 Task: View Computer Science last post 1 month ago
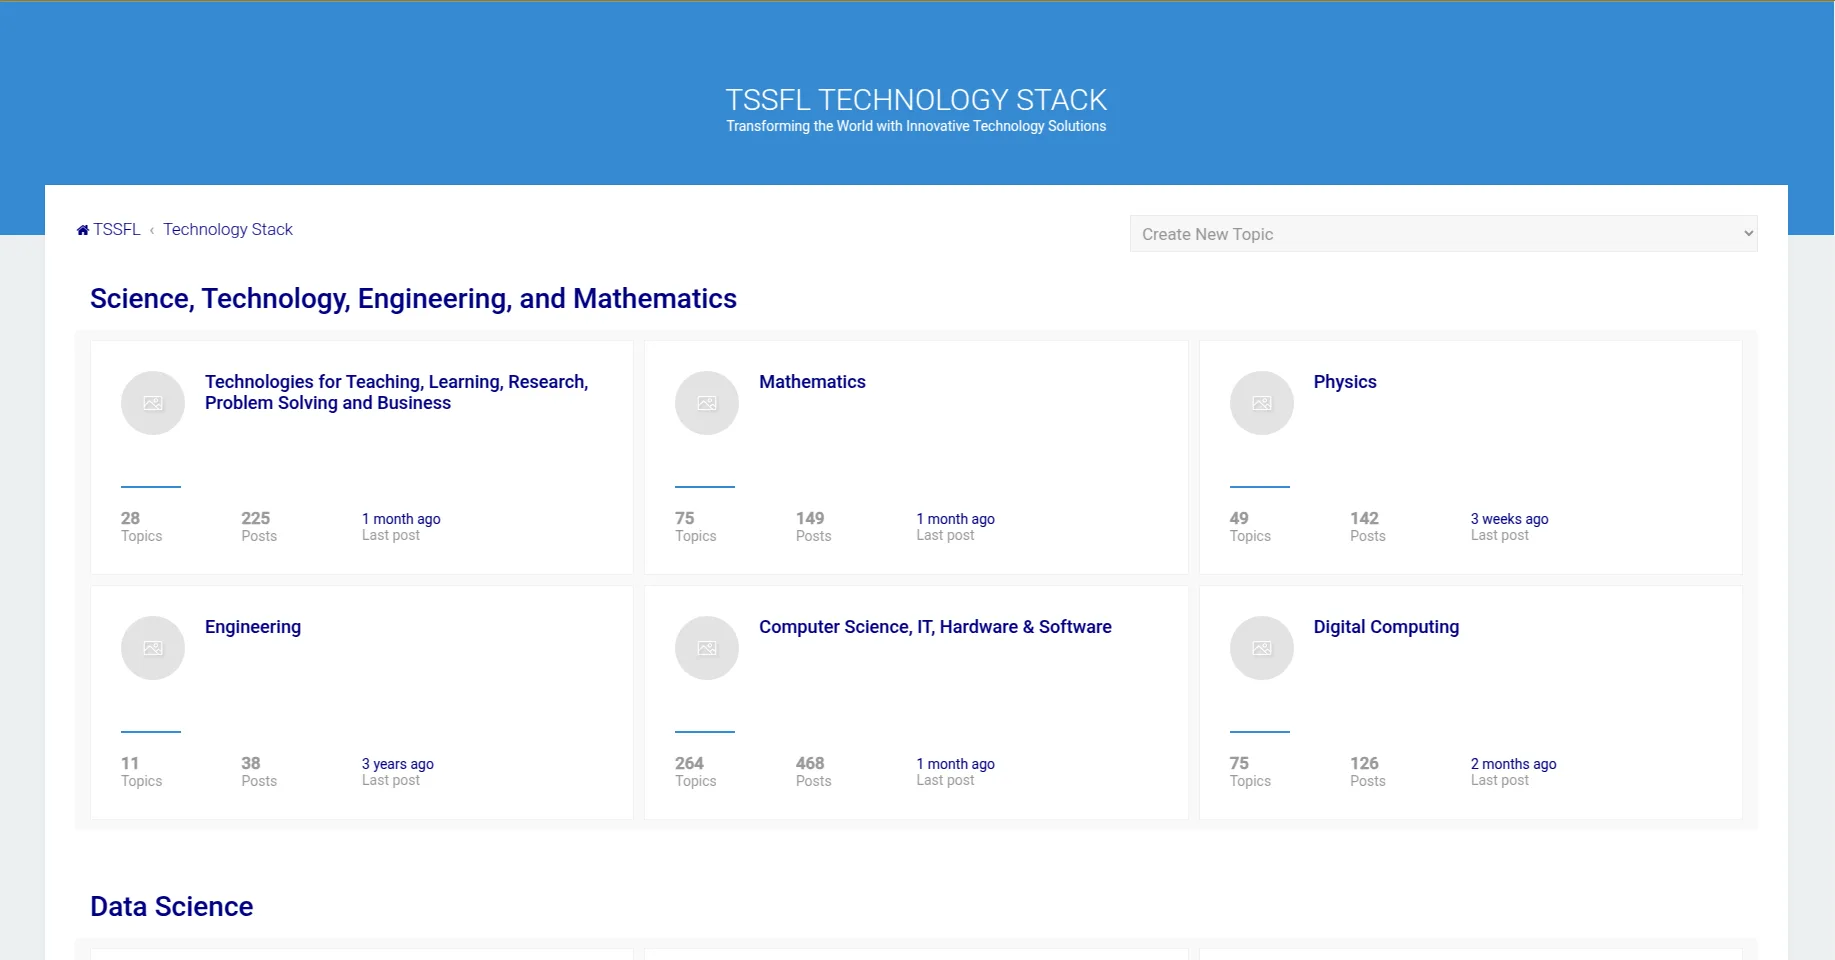coord(955,764)
